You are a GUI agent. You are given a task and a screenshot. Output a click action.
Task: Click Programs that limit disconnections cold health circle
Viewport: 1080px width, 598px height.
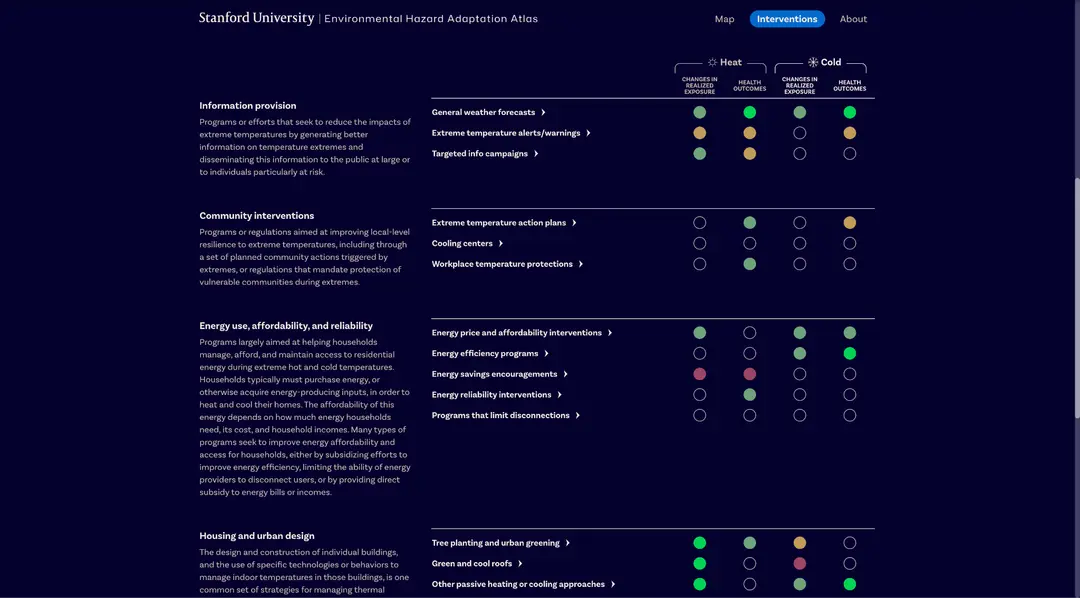849,415
